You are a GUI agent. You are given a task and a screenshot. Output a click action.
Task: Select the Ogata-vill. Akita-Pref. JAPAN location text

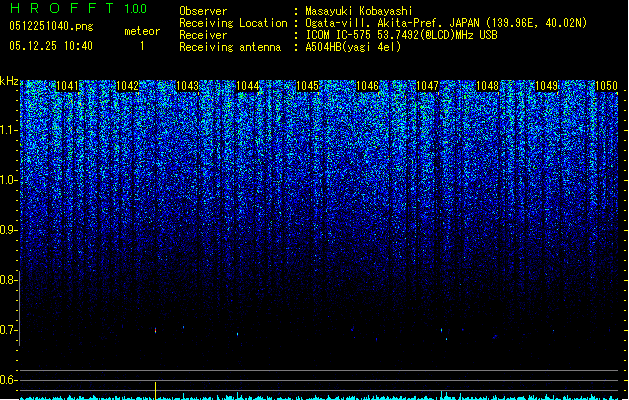point(446,23)
